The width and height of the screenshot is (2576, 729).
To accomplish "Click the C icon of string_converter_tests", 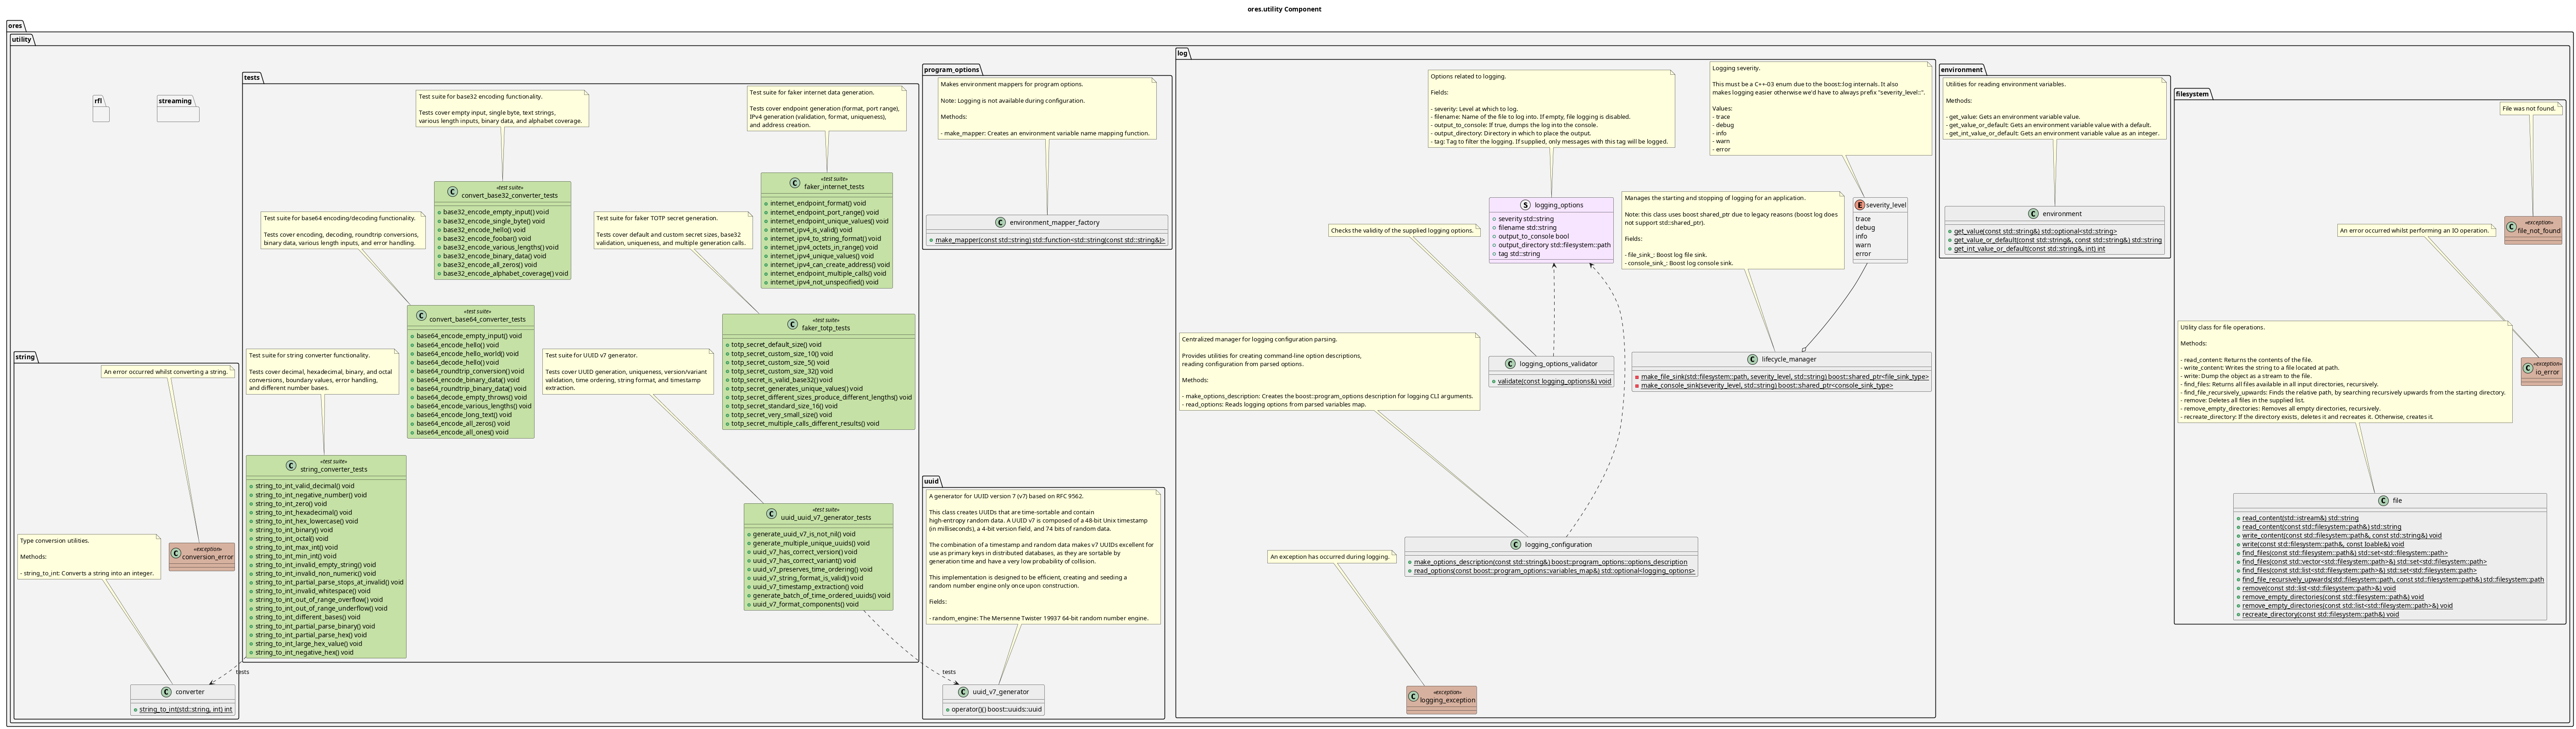I will click(x=291, y=465).
